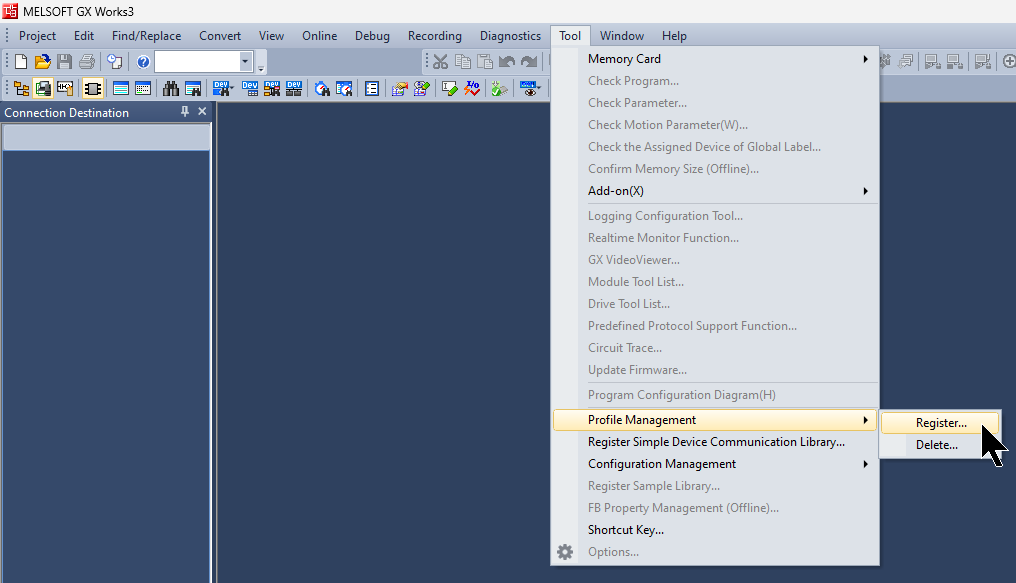The height and width of the screenshot is (583, 1016).
Task: Choose Delete... in Profile Management submenu
Action: pos(940,445)
